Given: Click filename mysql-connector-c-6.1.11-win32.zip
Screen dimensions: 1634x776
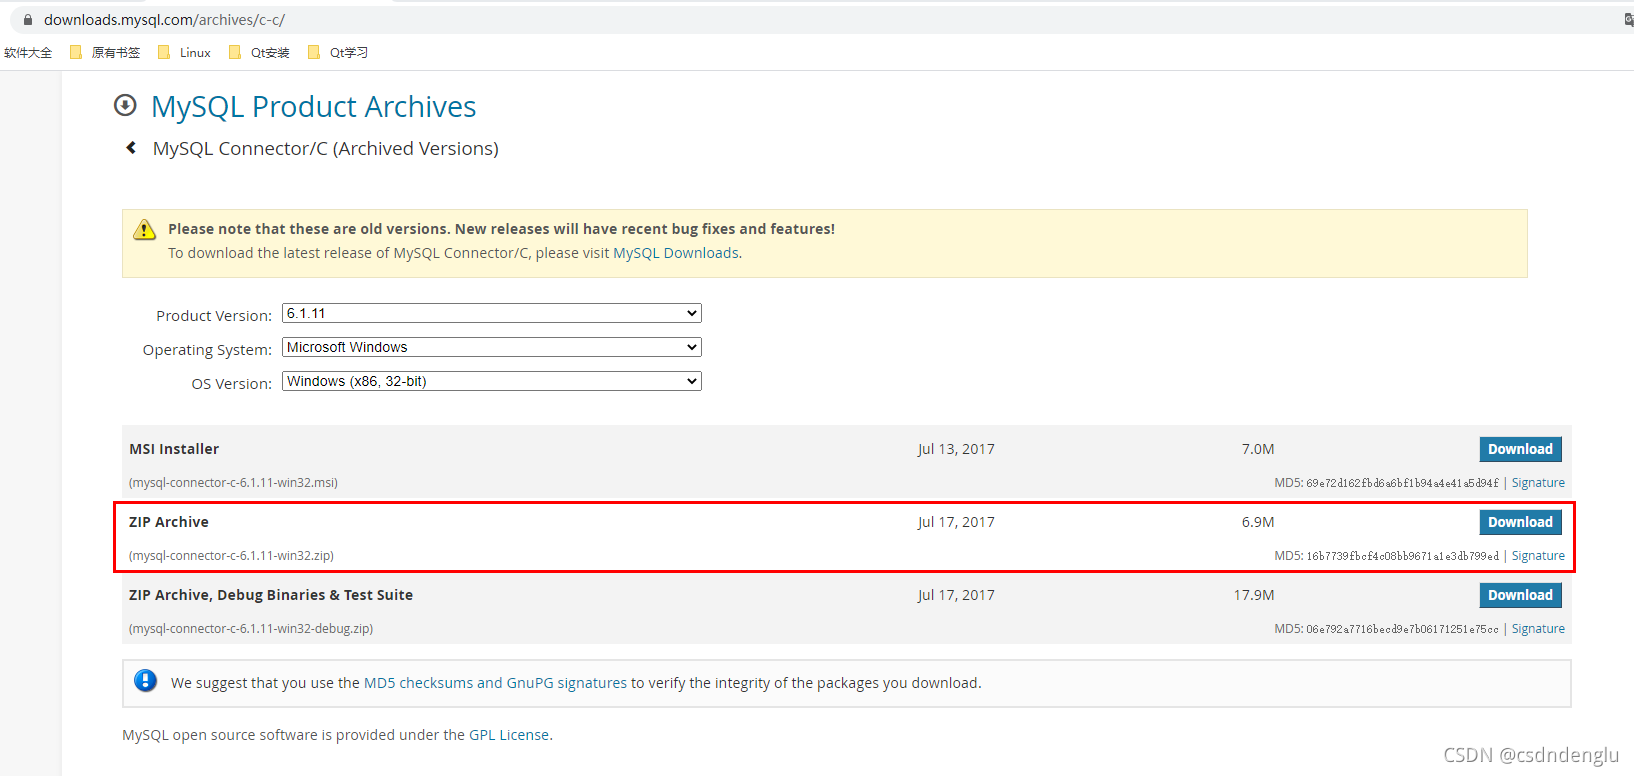Looking at the screenshot, I should [x=231, y=556].
